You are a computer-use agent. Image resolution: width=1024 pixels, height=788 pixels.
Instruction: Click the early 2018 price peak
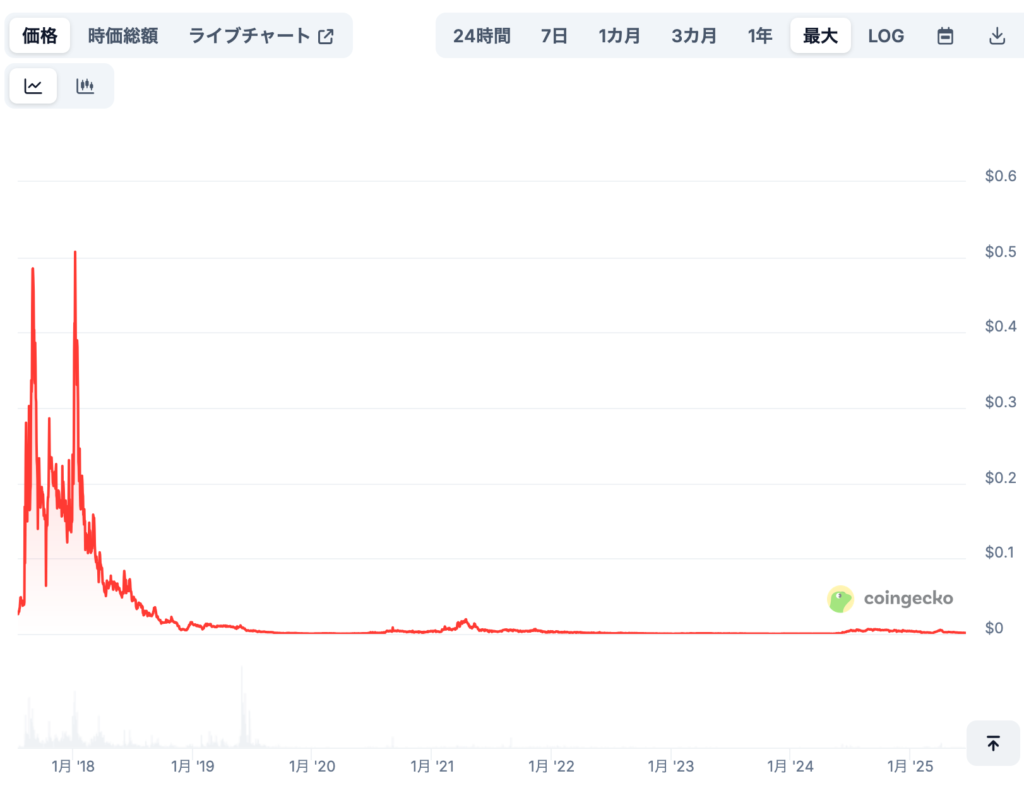pos(75,253)
